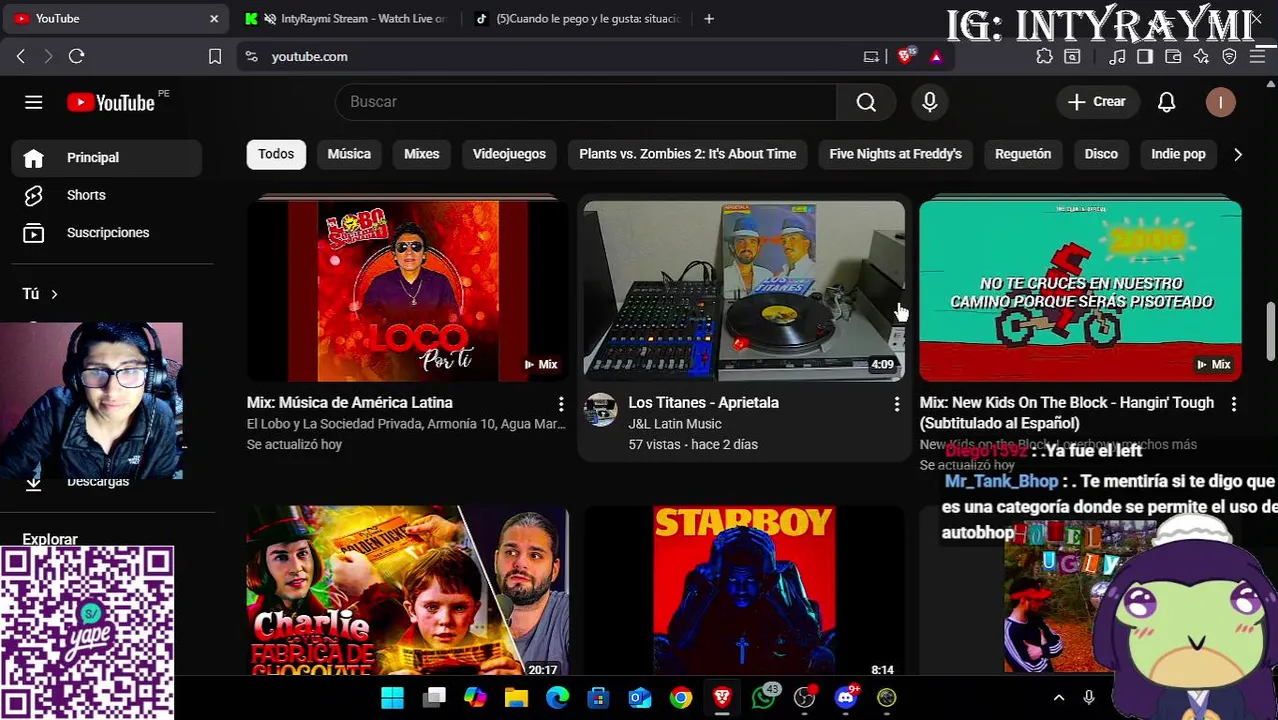Open the Brave Rewards triangle icon
The height and width of the screenshot is (720, 1278).
tap(936, 57)
